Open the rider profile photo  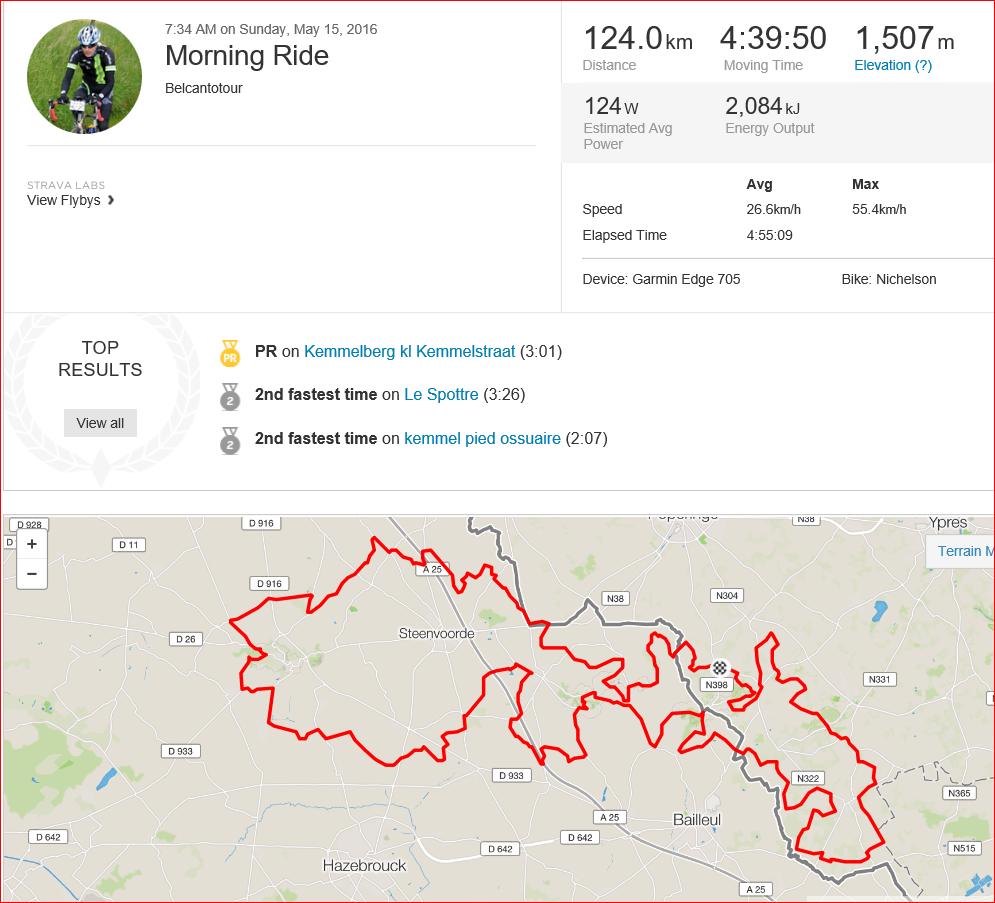(84, 76)
